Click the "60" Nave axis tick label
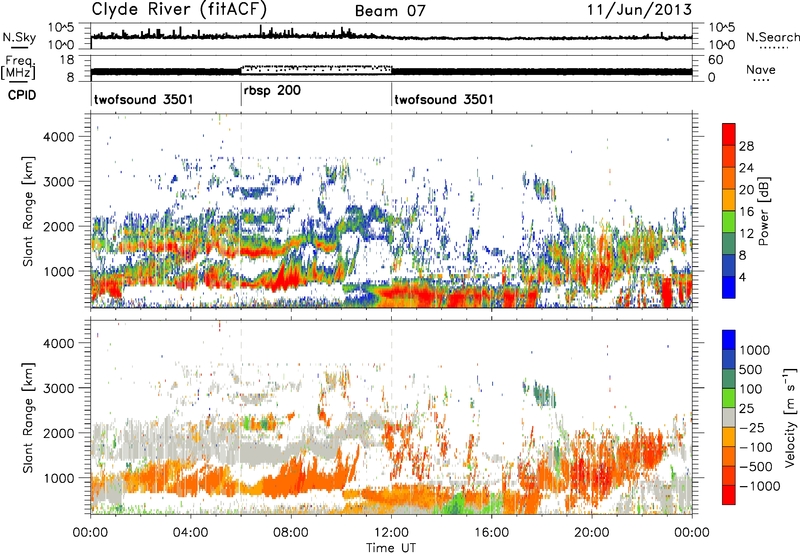800x554 pixels. coord(715,60)
